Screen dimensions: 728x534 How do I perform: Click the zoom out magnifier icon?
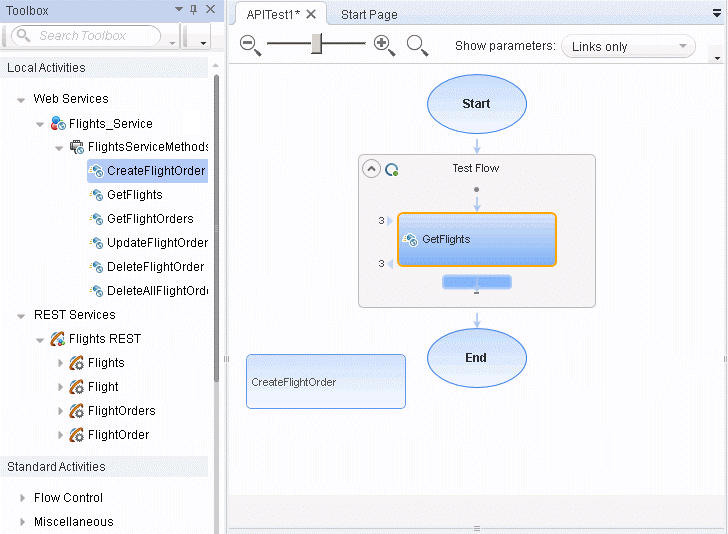250,45
